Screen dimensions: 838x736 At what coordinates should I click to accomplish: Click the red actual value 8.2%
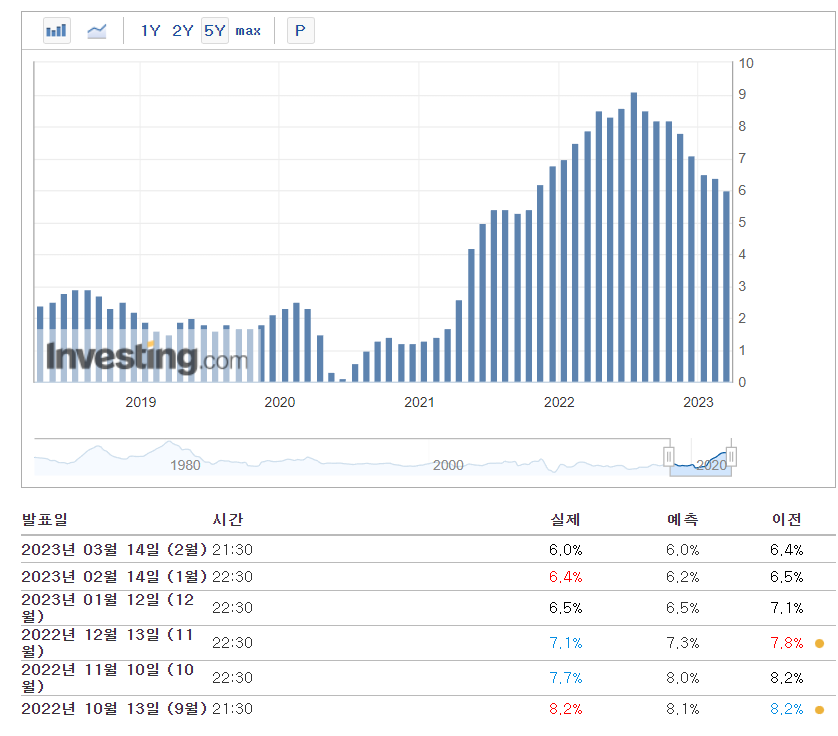tap(565, 709)
